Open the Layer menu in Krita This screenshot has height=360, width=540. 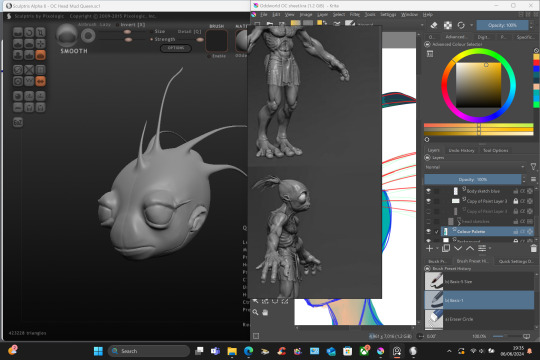click(322, 15)
